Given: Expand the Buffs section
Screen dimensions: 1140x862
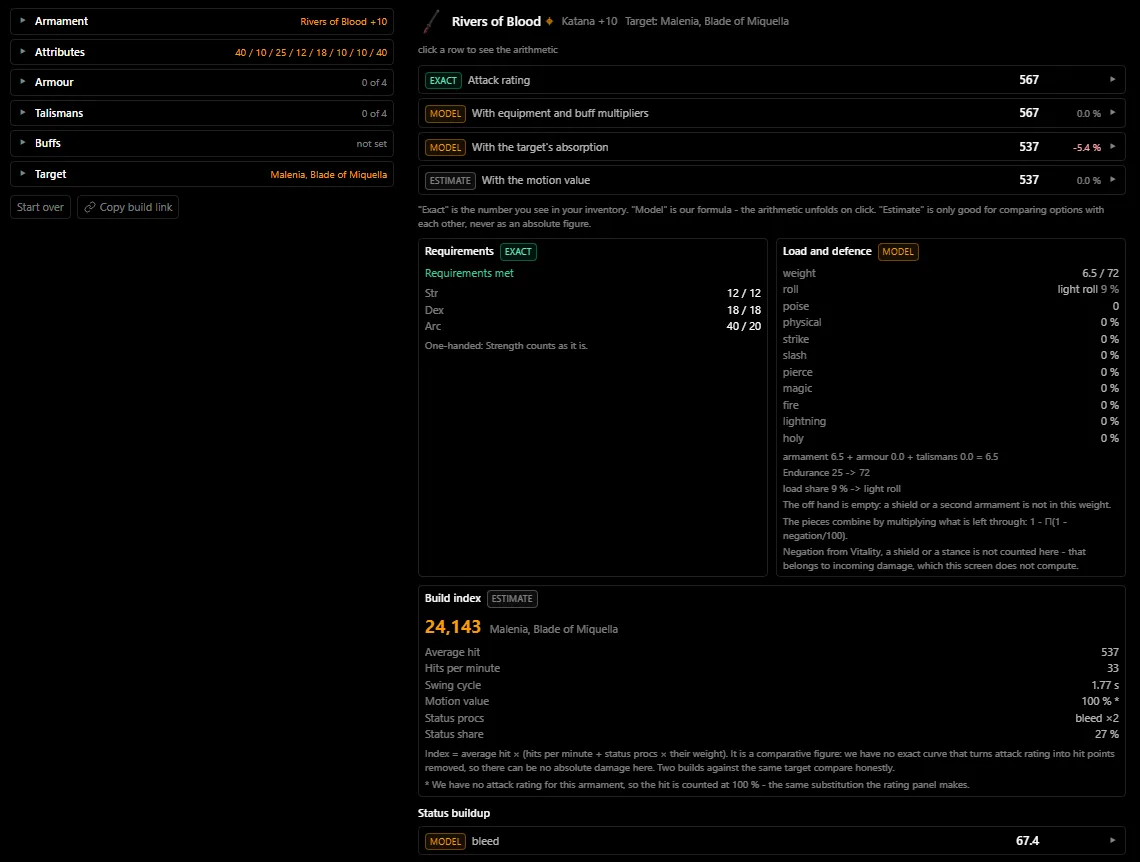Looking at the screenshot, I should [202, 143].
